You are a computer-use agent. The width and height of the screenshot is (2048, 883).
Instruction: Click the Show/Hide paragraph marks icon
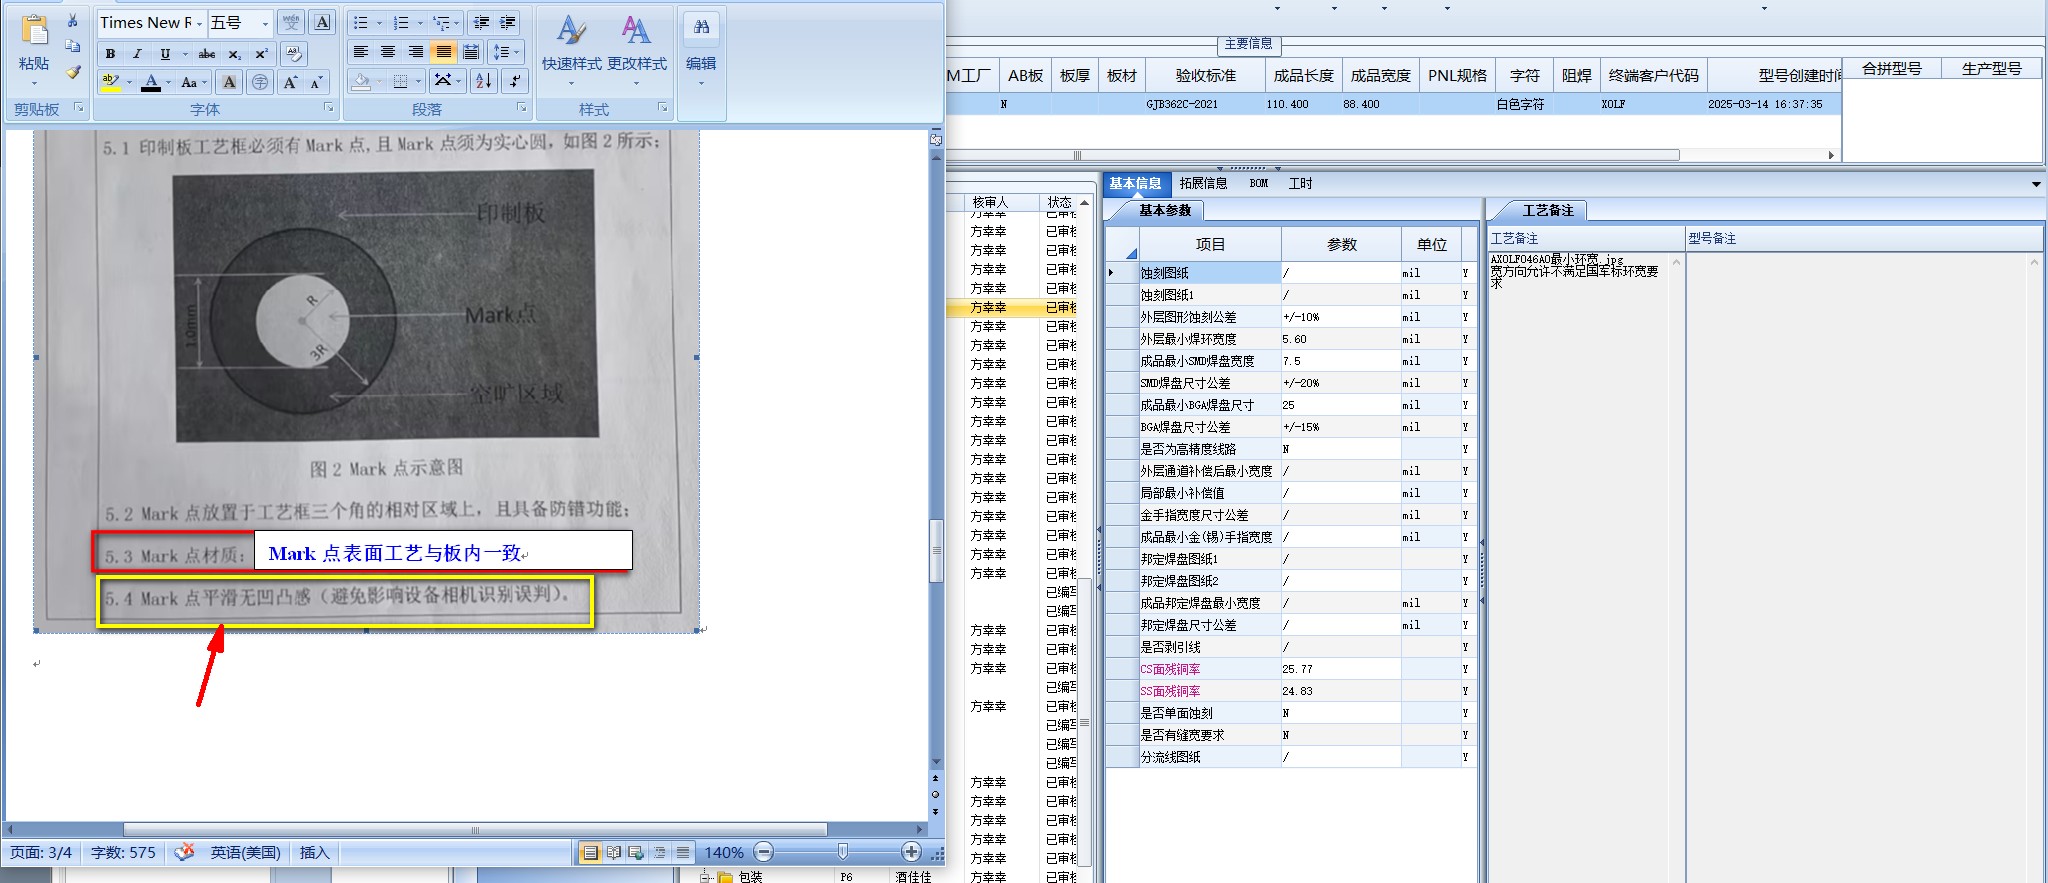[x=515, y=81]
